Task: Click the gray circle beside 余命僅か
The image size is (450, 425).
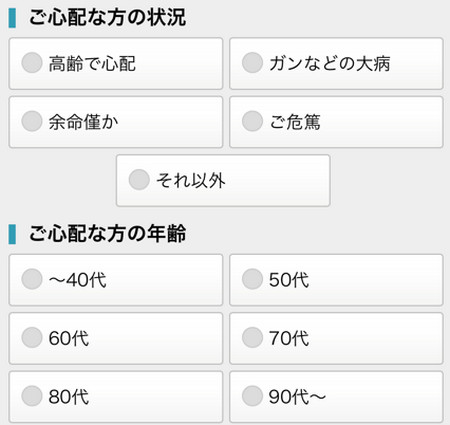Action: [32, 121]
